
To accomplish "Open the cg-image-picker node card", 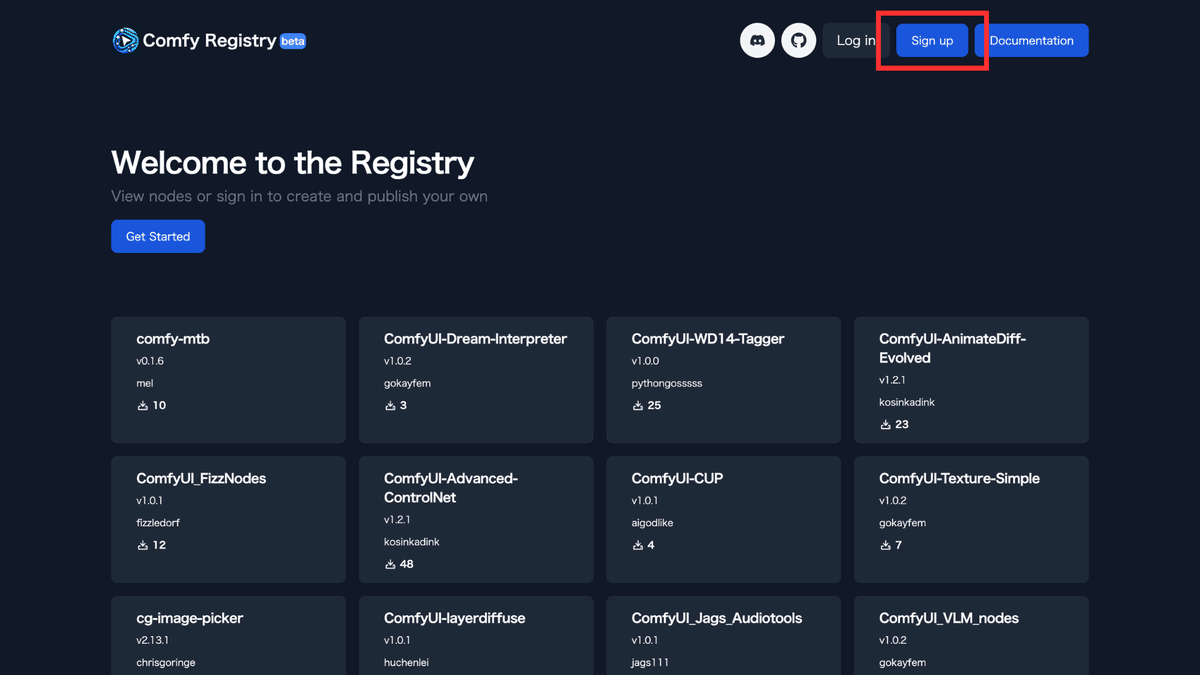I will [x=228, y=636].
